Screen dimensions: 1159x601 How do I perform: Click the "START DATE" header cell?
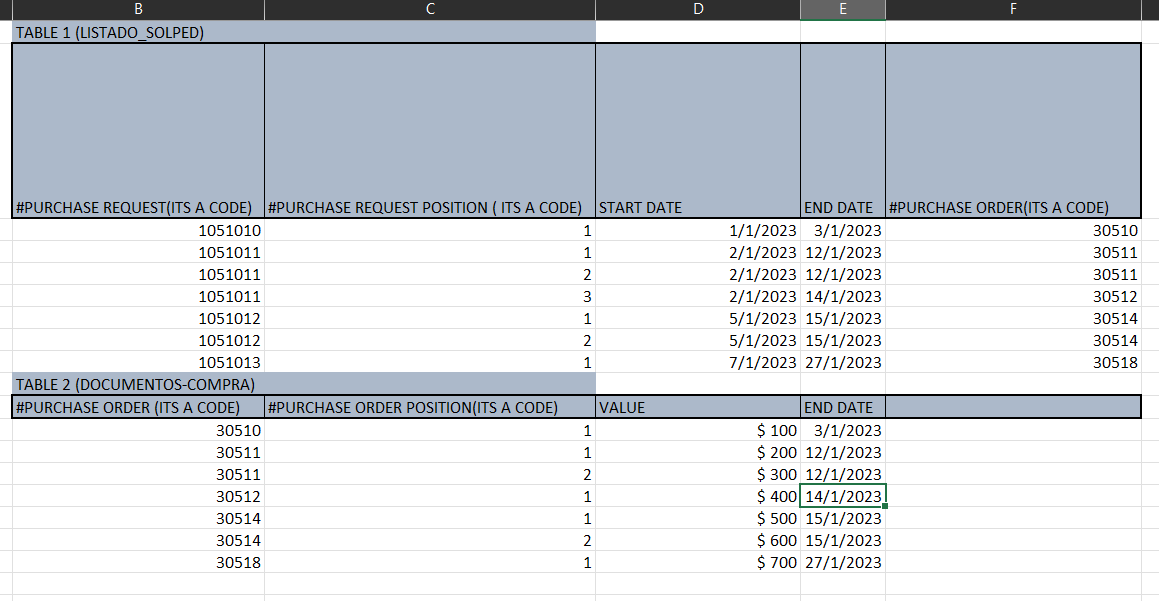[x=698, y=130]
